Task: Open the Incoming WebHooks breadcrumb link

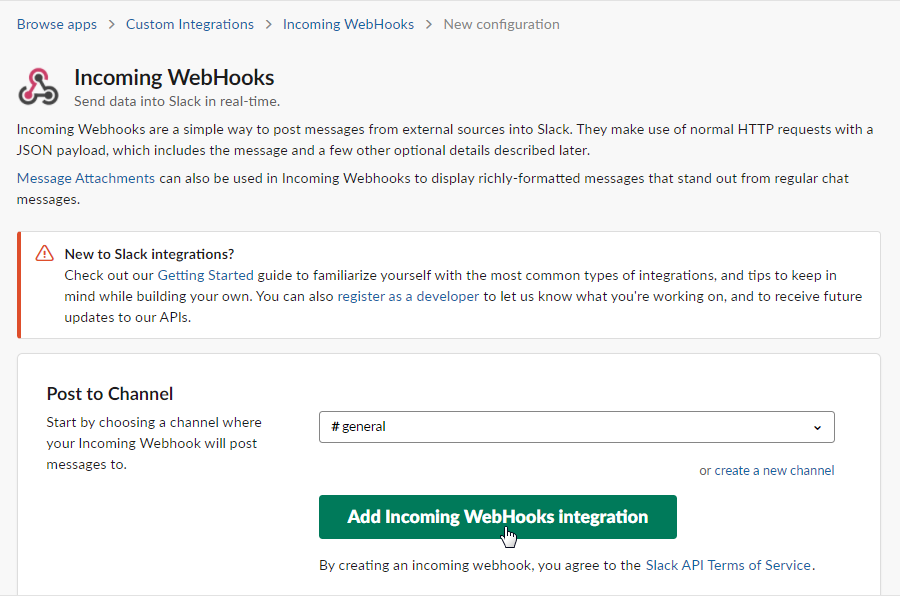Action: [348, 24]
